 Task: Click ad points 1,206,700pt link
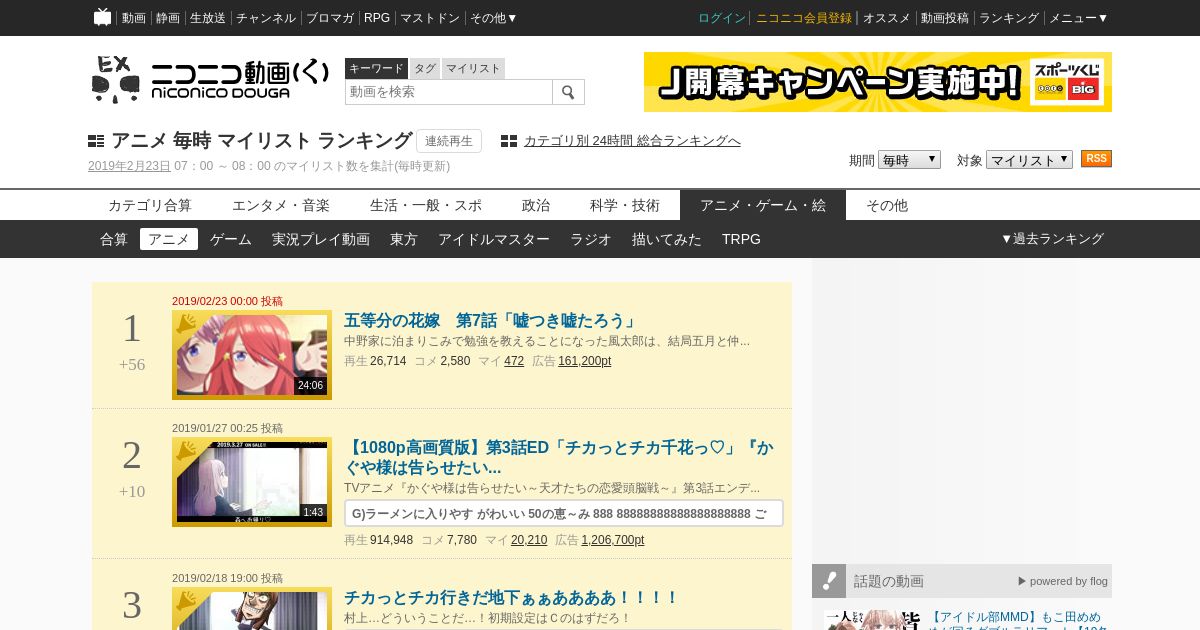613,540
